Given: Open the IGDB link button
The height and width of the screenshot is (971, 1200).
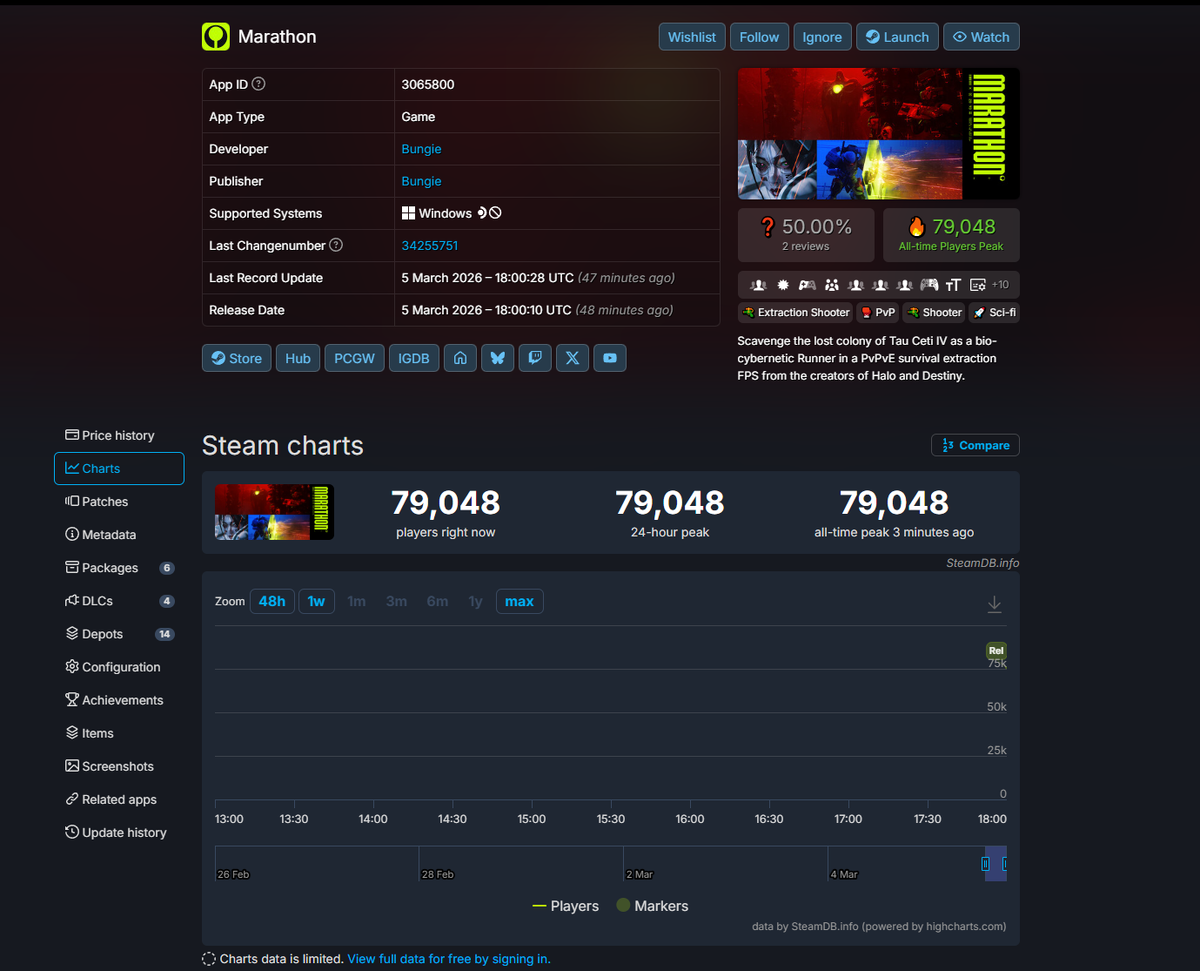Looking at the screenshot, I should [x=414, y=358].
